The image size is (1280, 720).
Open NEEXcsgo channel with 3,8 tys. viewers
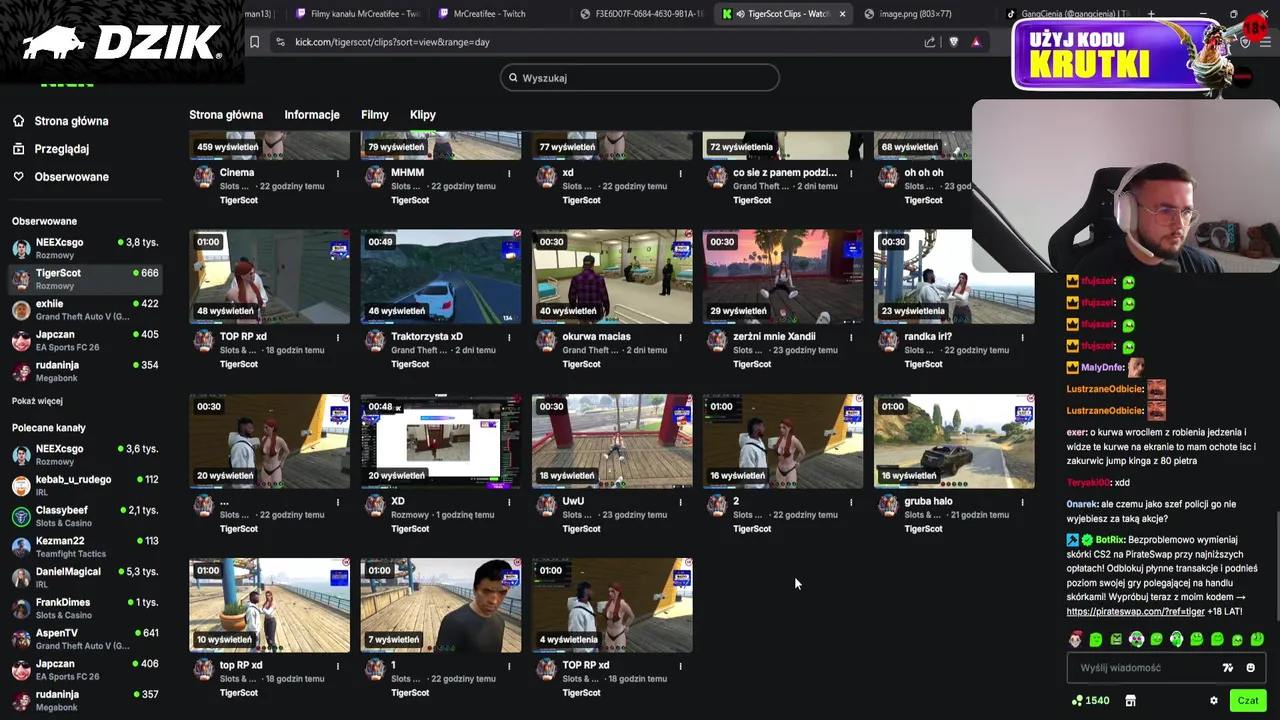pyautogui.click(x=84, y=249)
